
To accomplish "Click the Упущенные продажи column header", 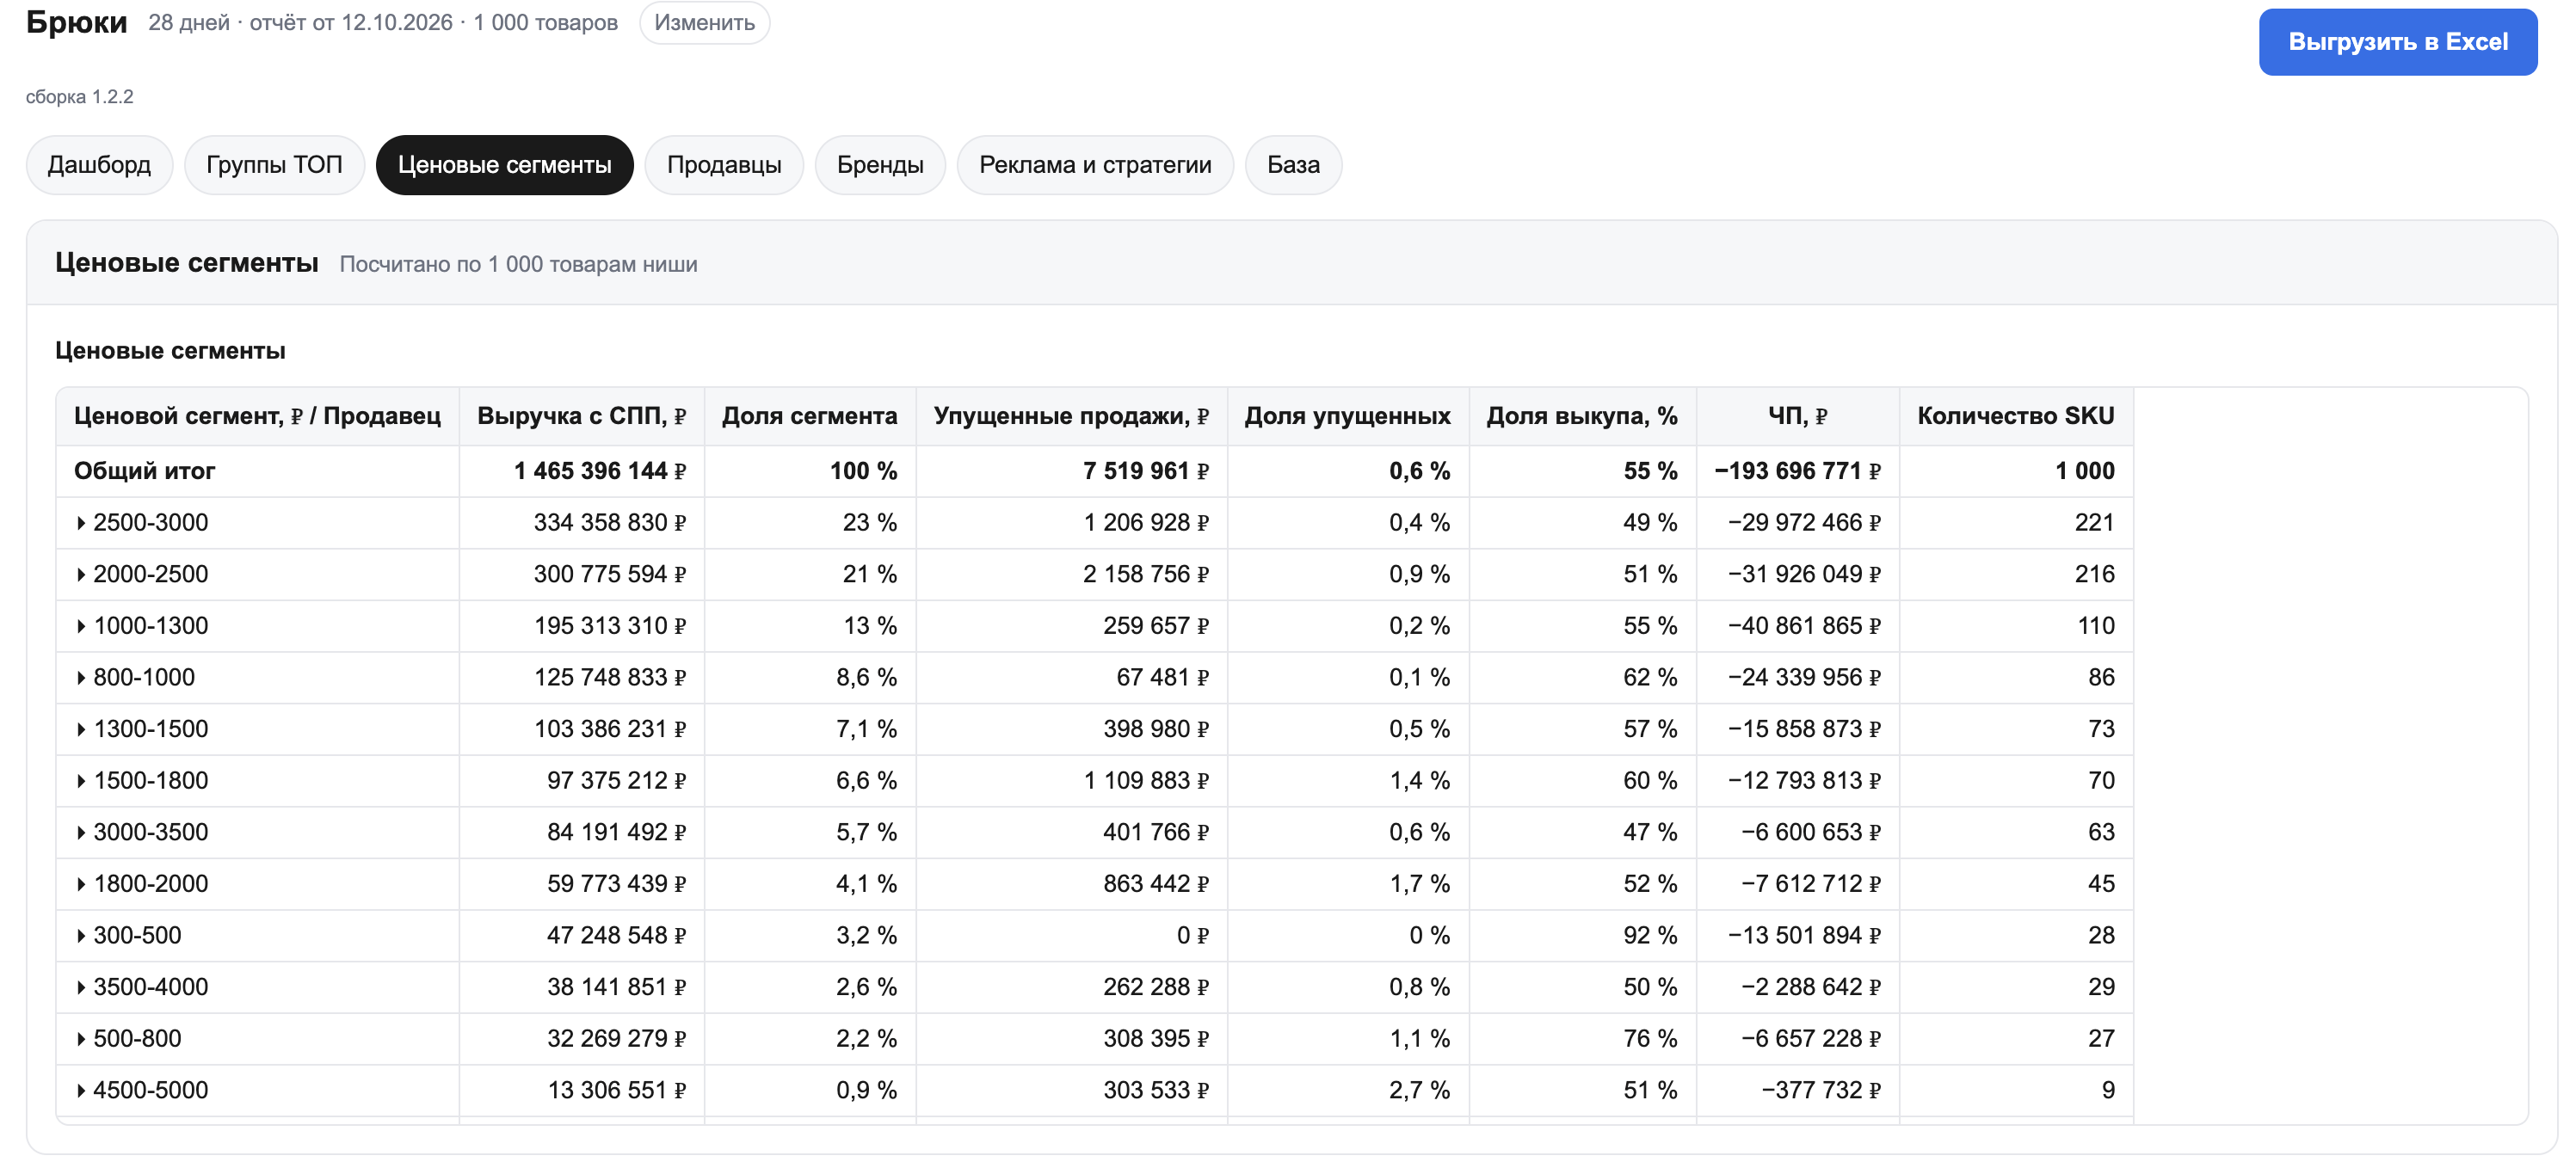I will click(x=1071, y=416).
